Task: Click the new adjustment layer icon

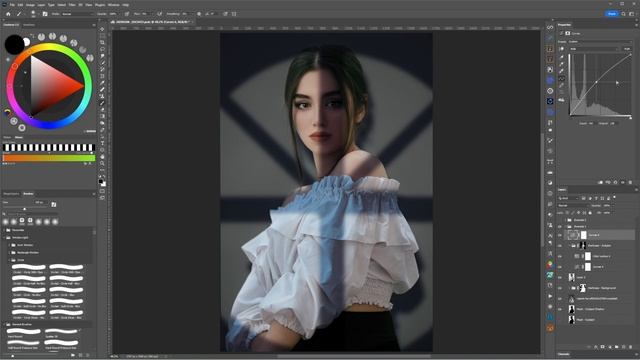Action: pyautogui.click(x=610, y=347)
